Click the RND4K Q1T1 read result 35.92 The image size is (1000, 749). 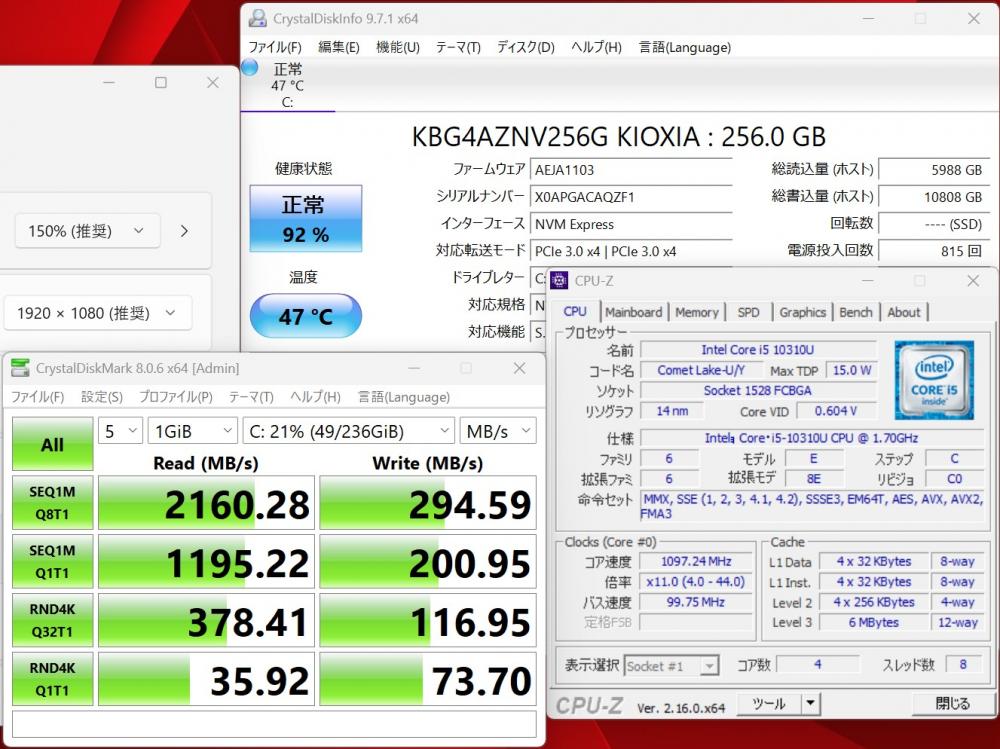point(207,679)
